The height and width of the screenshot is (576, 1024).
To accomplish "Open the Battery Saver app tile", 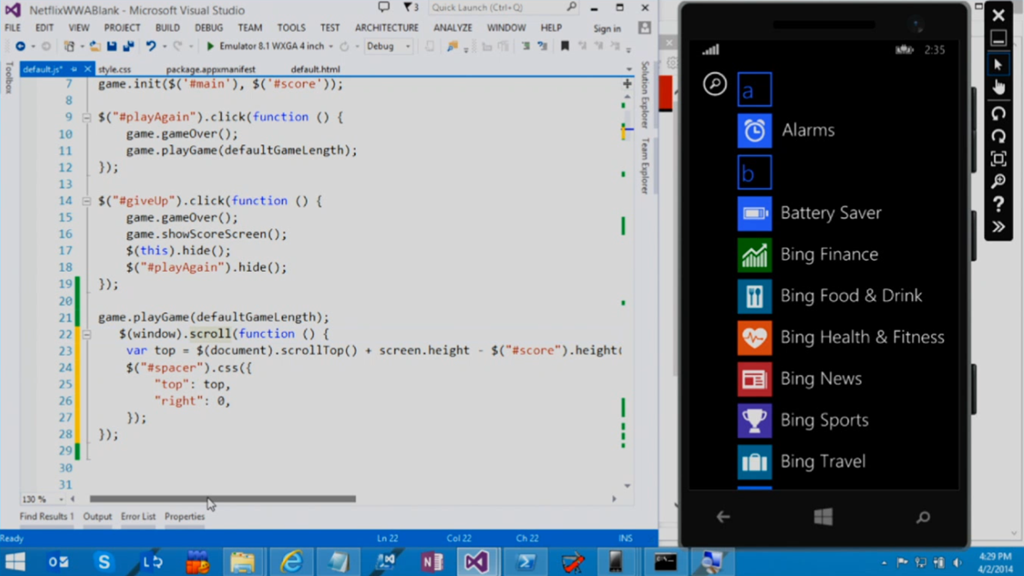I will (x=754, y=214).
